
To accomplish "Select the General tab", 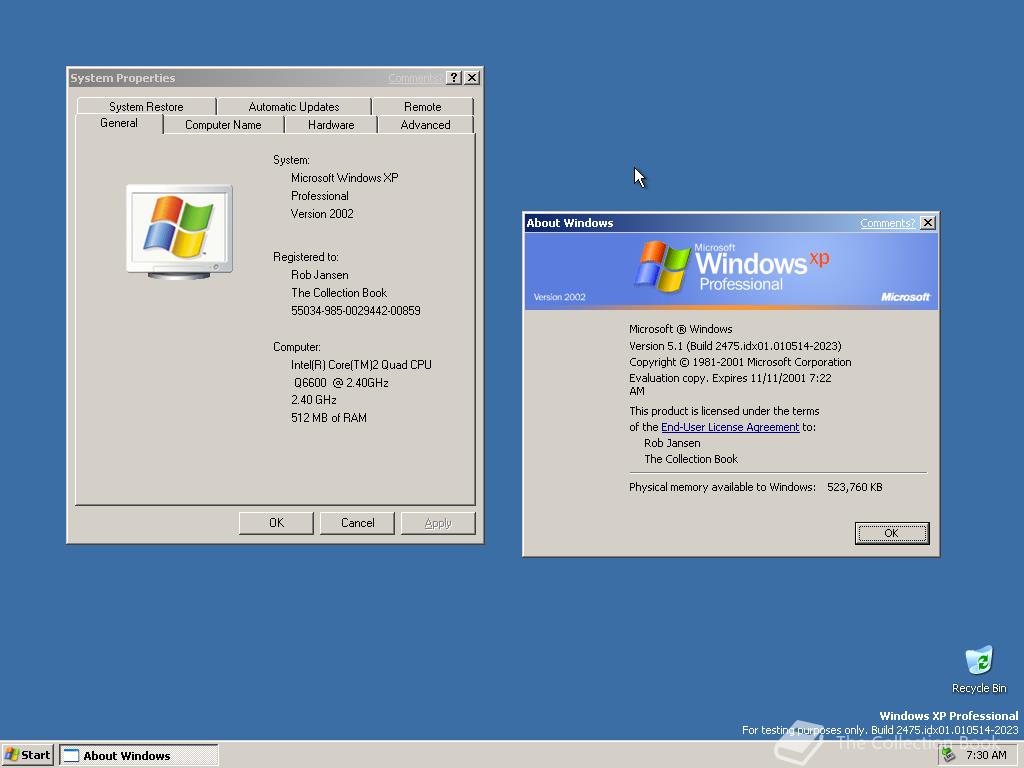I will point(119,123).
